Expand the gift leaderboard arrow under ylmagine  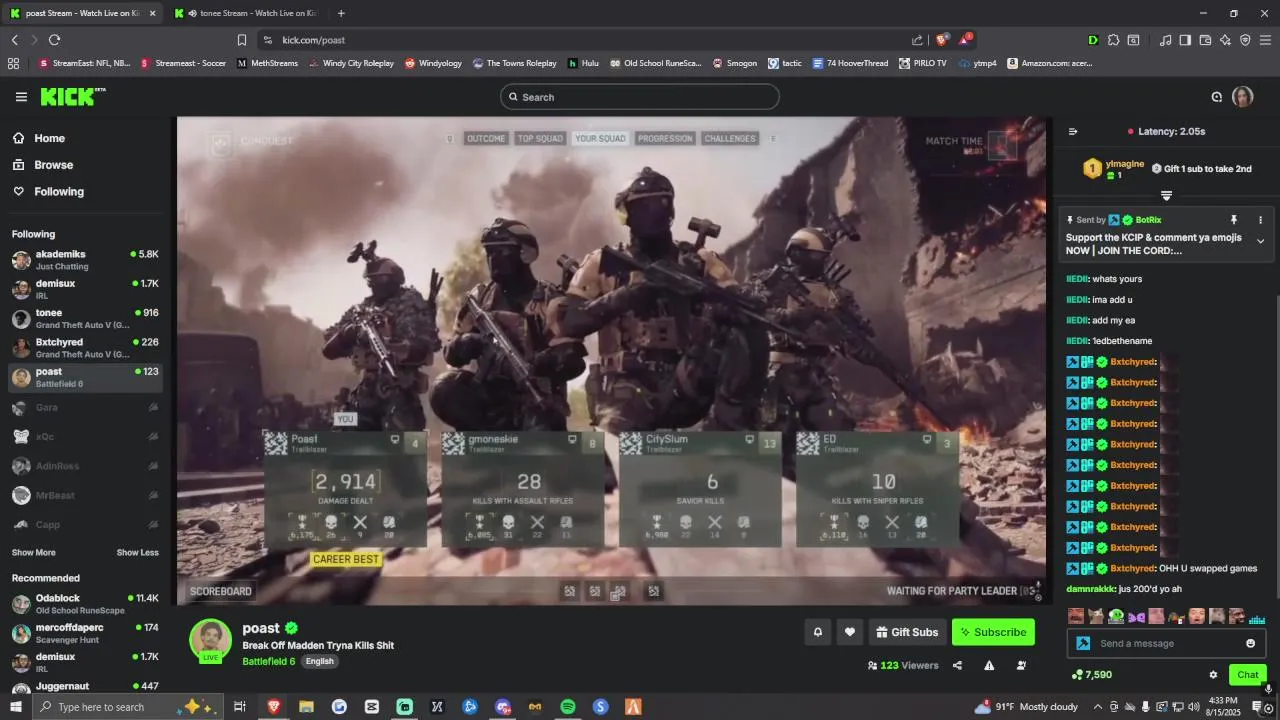[x=1166, y=195]
